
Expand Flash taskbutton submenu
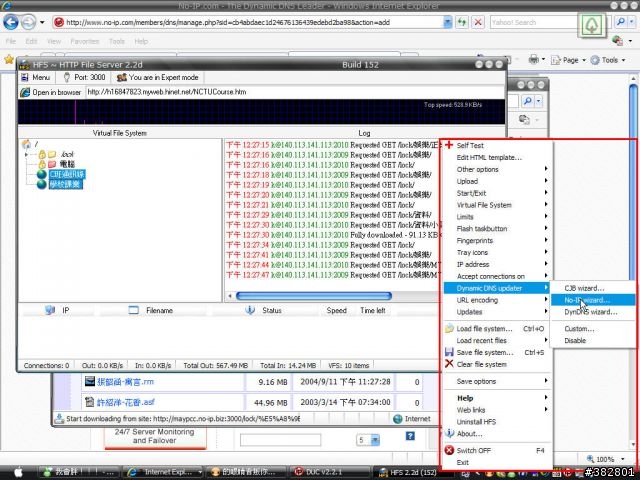[497, 229]
